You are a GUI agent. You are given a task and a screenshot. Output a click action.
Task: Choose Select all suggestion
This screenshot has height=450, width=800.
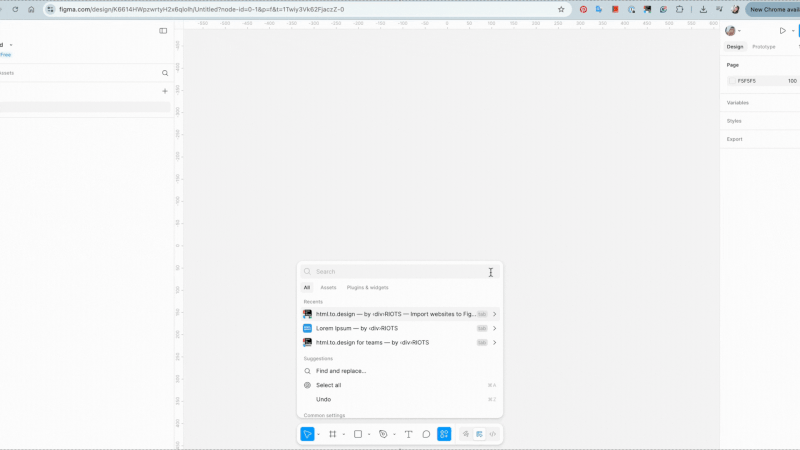point(399,385)
